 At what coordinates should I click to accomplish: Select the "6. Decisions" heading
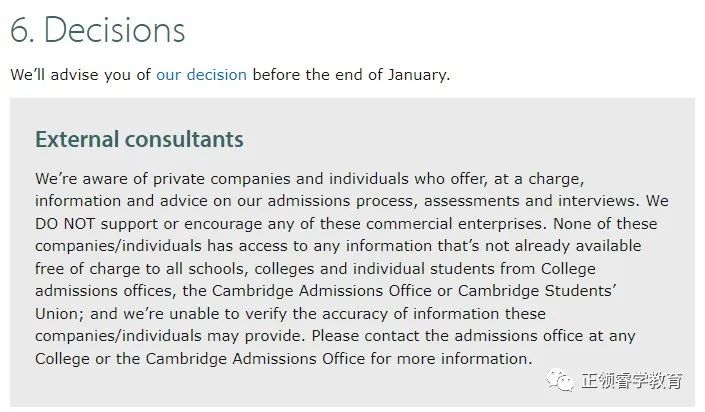tap(98, 30)
